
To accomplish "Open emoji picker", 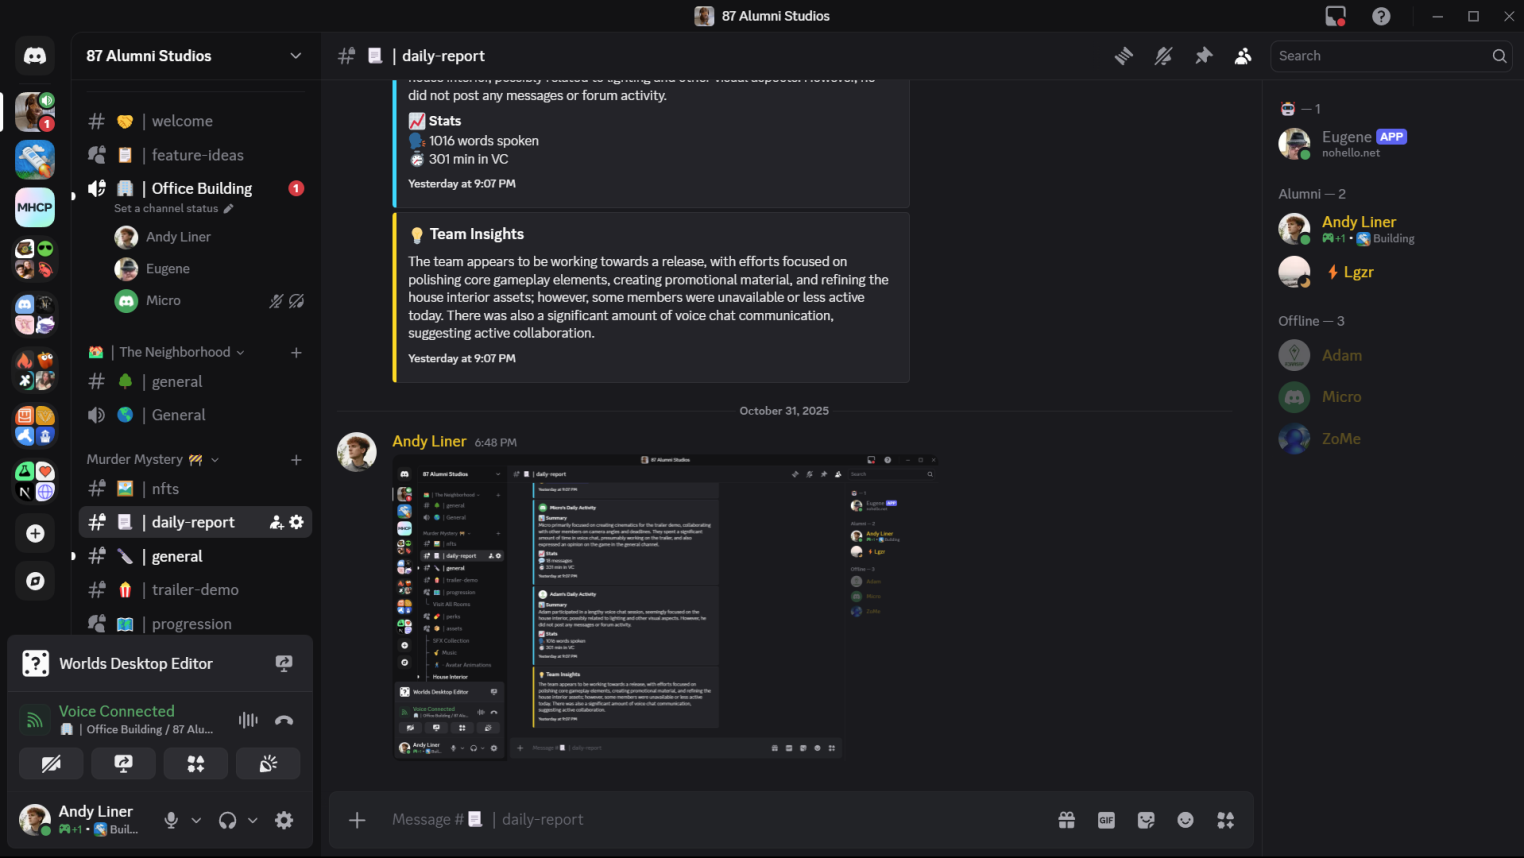I will tap(1185, 820).
